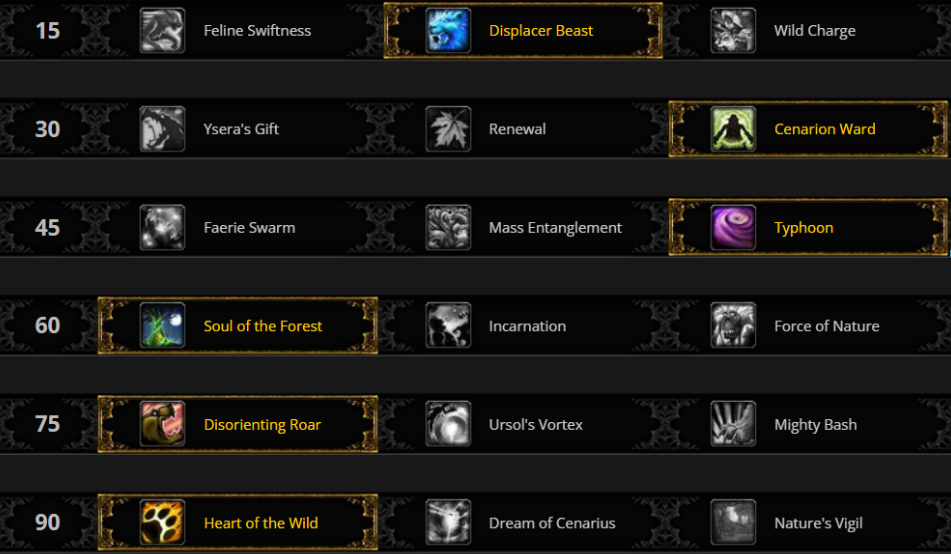Select the Faerie Swarm talent label
Screen dimensions: 951x554
(249, 228)
